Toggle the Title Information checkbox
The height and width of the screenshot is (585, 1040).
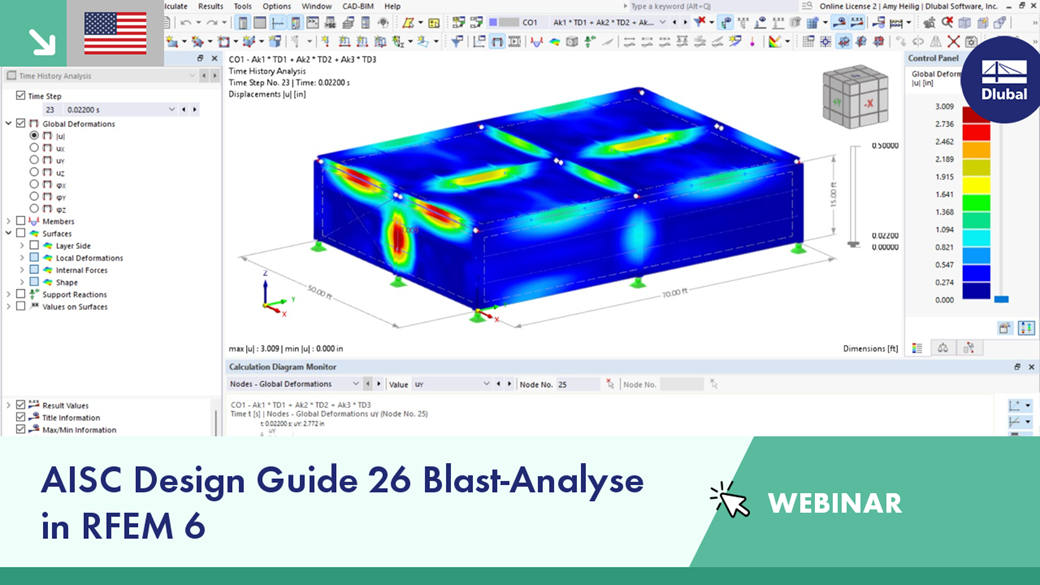pos(21,417)
